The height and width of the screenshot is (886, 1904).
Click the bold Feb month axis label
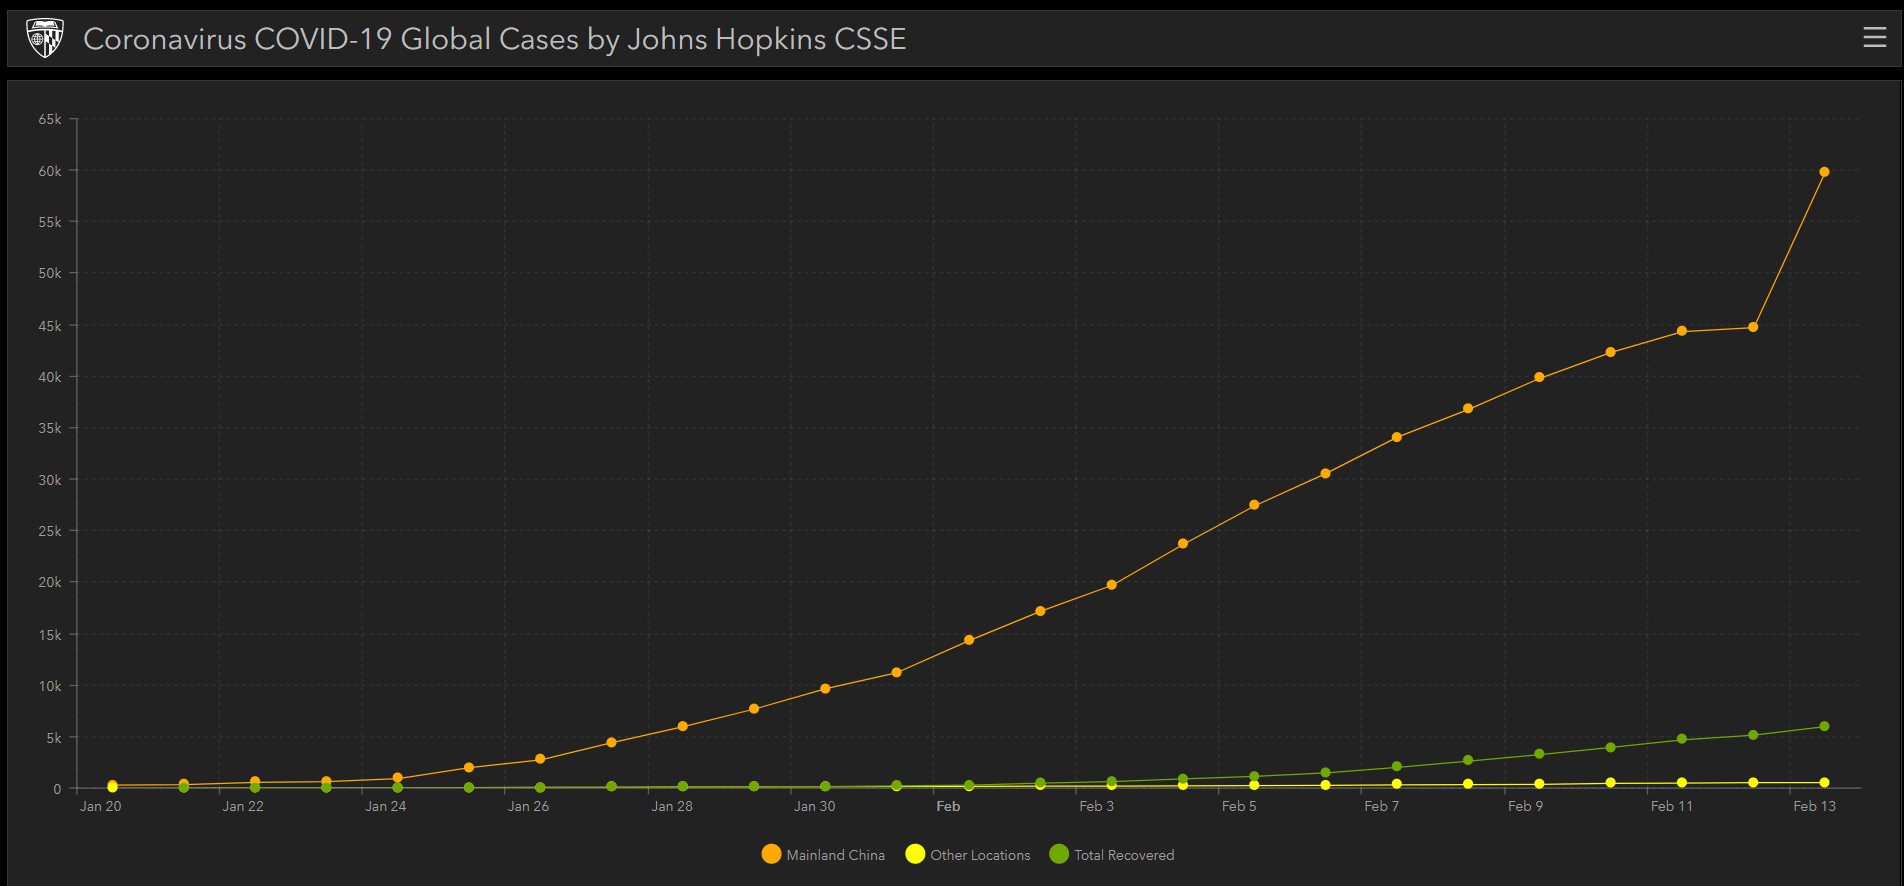pyautogui.click(x=948, y=806)
